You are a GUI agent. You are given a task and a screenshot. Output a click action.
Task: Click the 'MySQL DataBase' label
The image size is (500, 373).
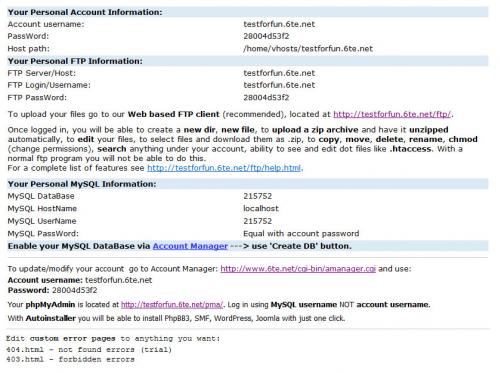tap(41, 196)
